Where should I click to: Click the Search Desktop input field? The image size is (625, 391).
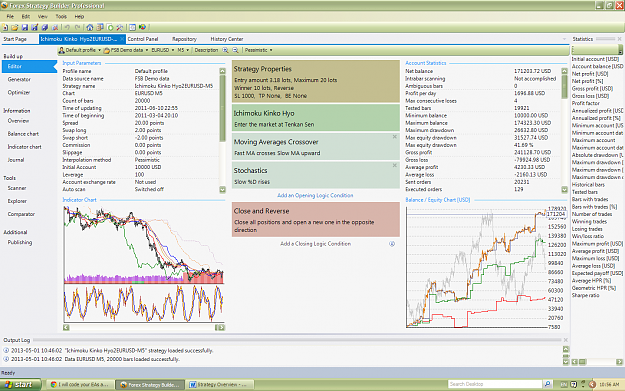(495, 384)
